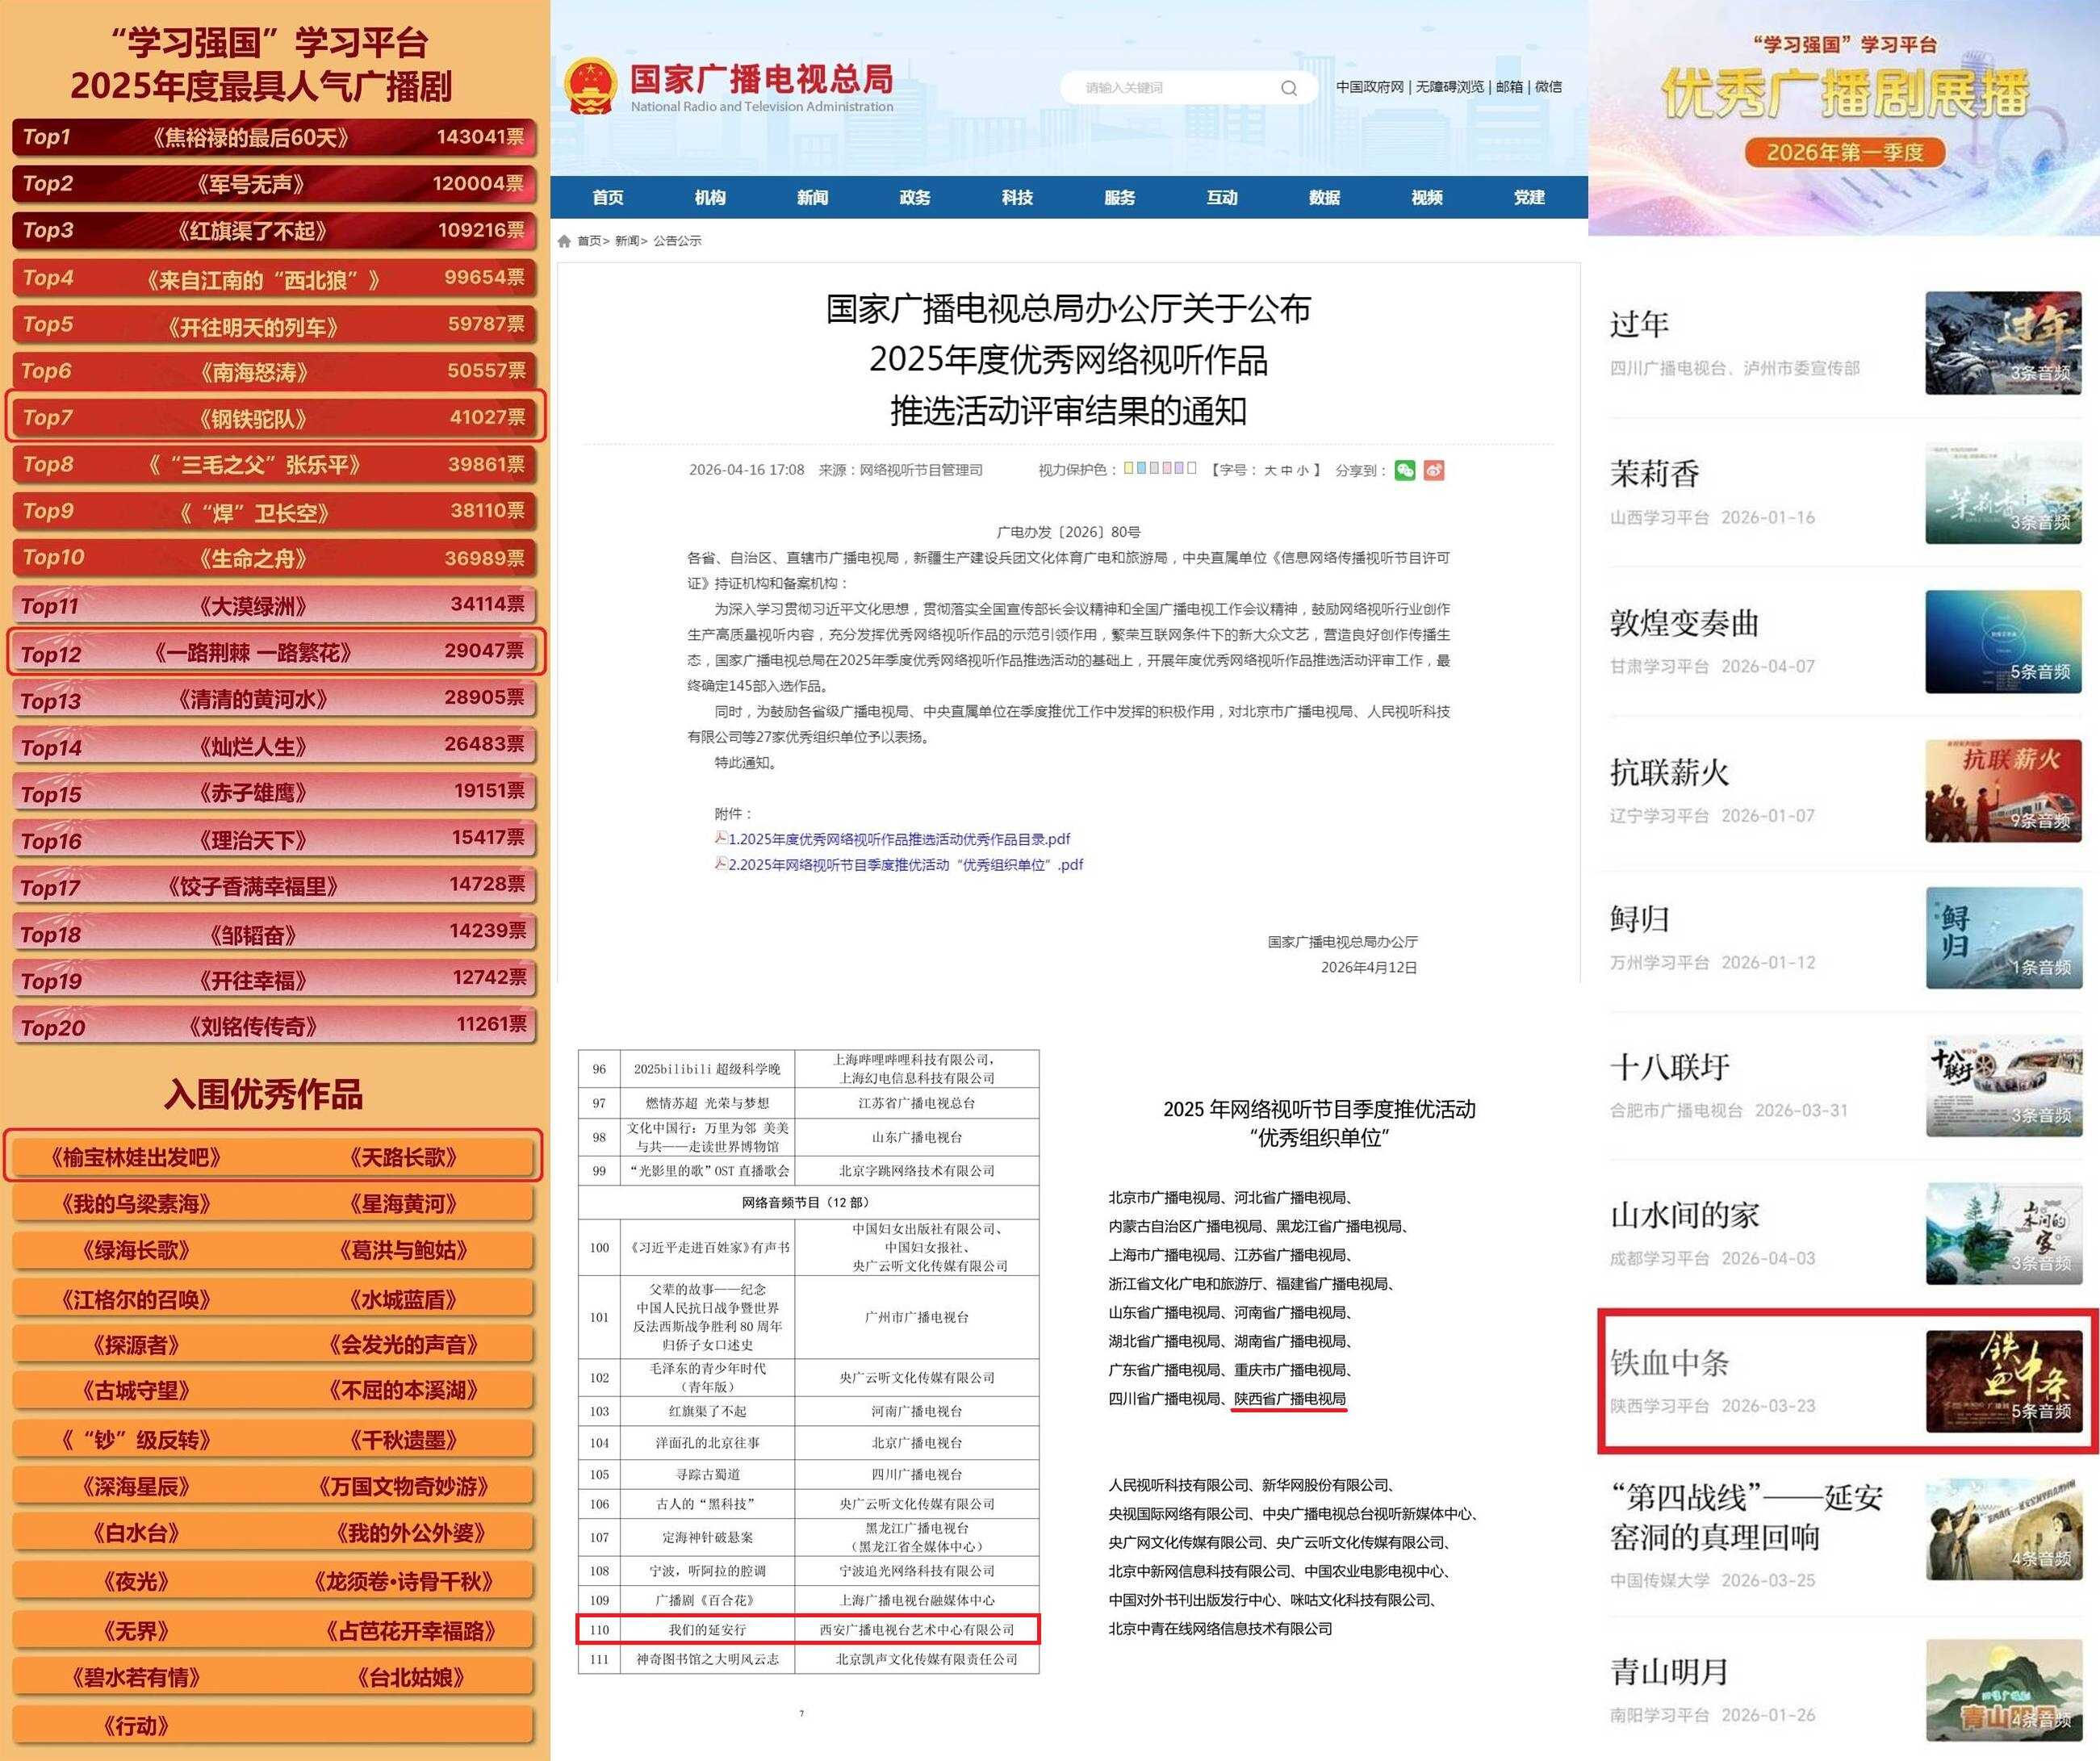Open the 互动 menu item
The image size is (2100, 1761).
[x=1222, y=198]
